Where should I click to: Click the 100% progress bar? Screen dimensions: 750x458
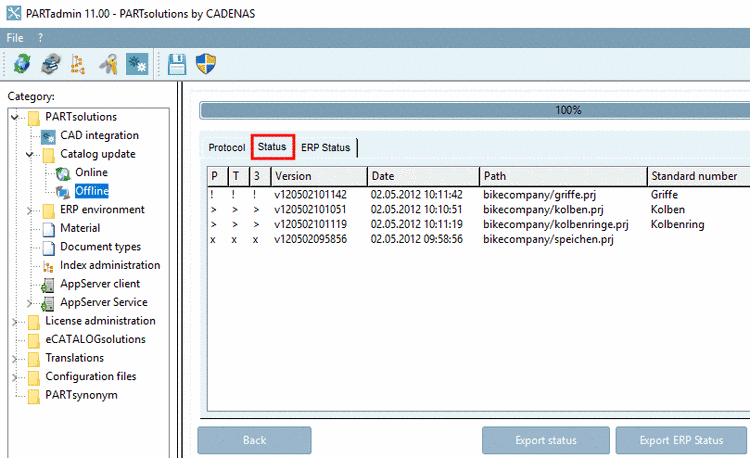[x=474, y=110]
